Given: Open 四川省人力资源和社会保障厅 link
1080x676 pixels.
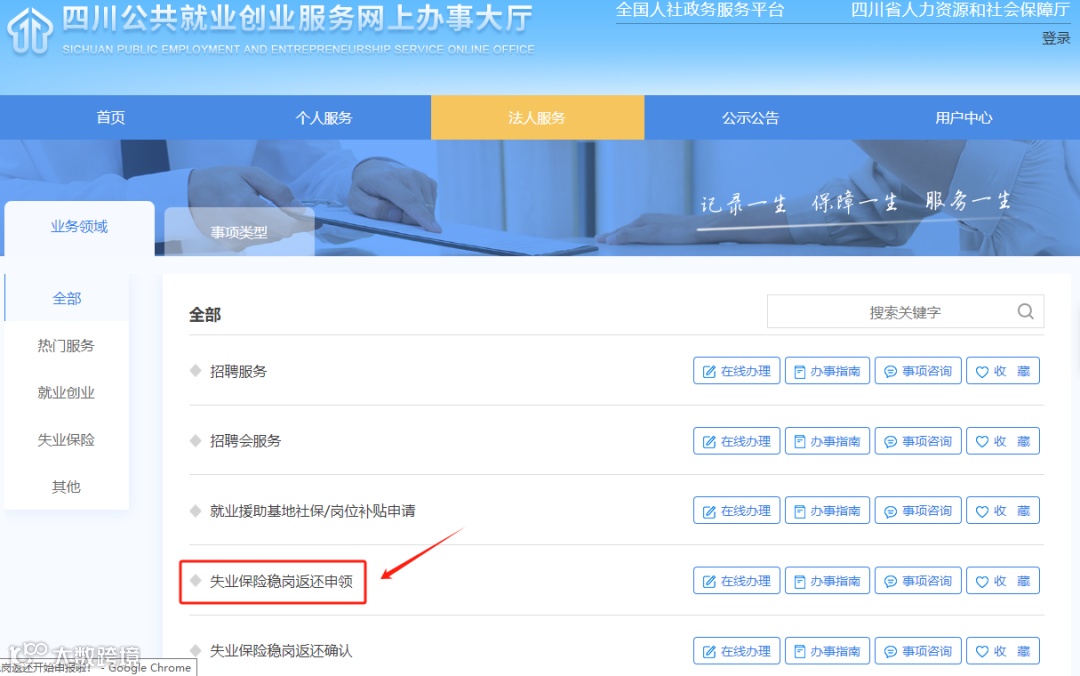Looking at the screenshot, I should tap(960, 10).
